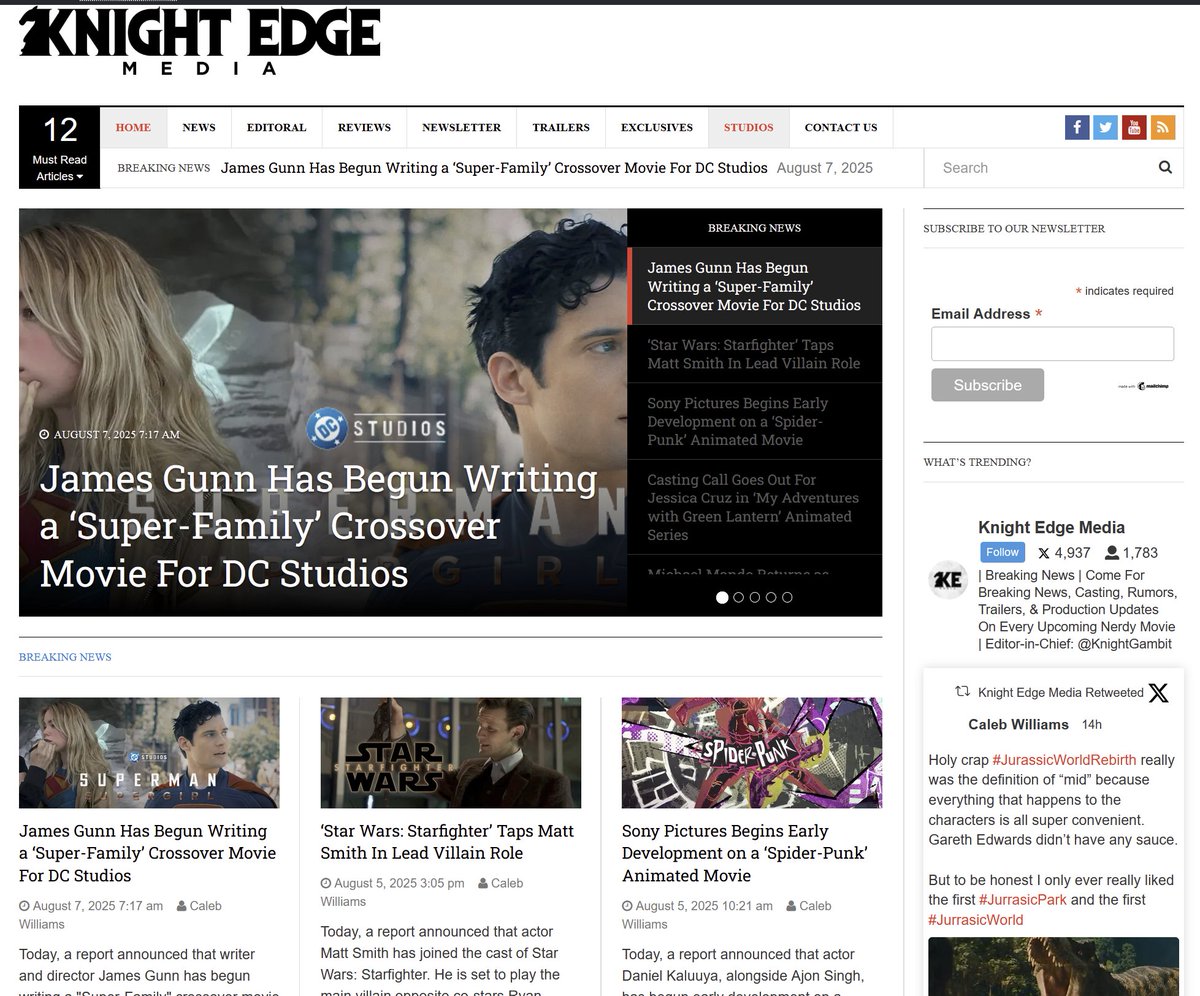
Task: Open the Editoral menu item
Action: click(277, 127)
